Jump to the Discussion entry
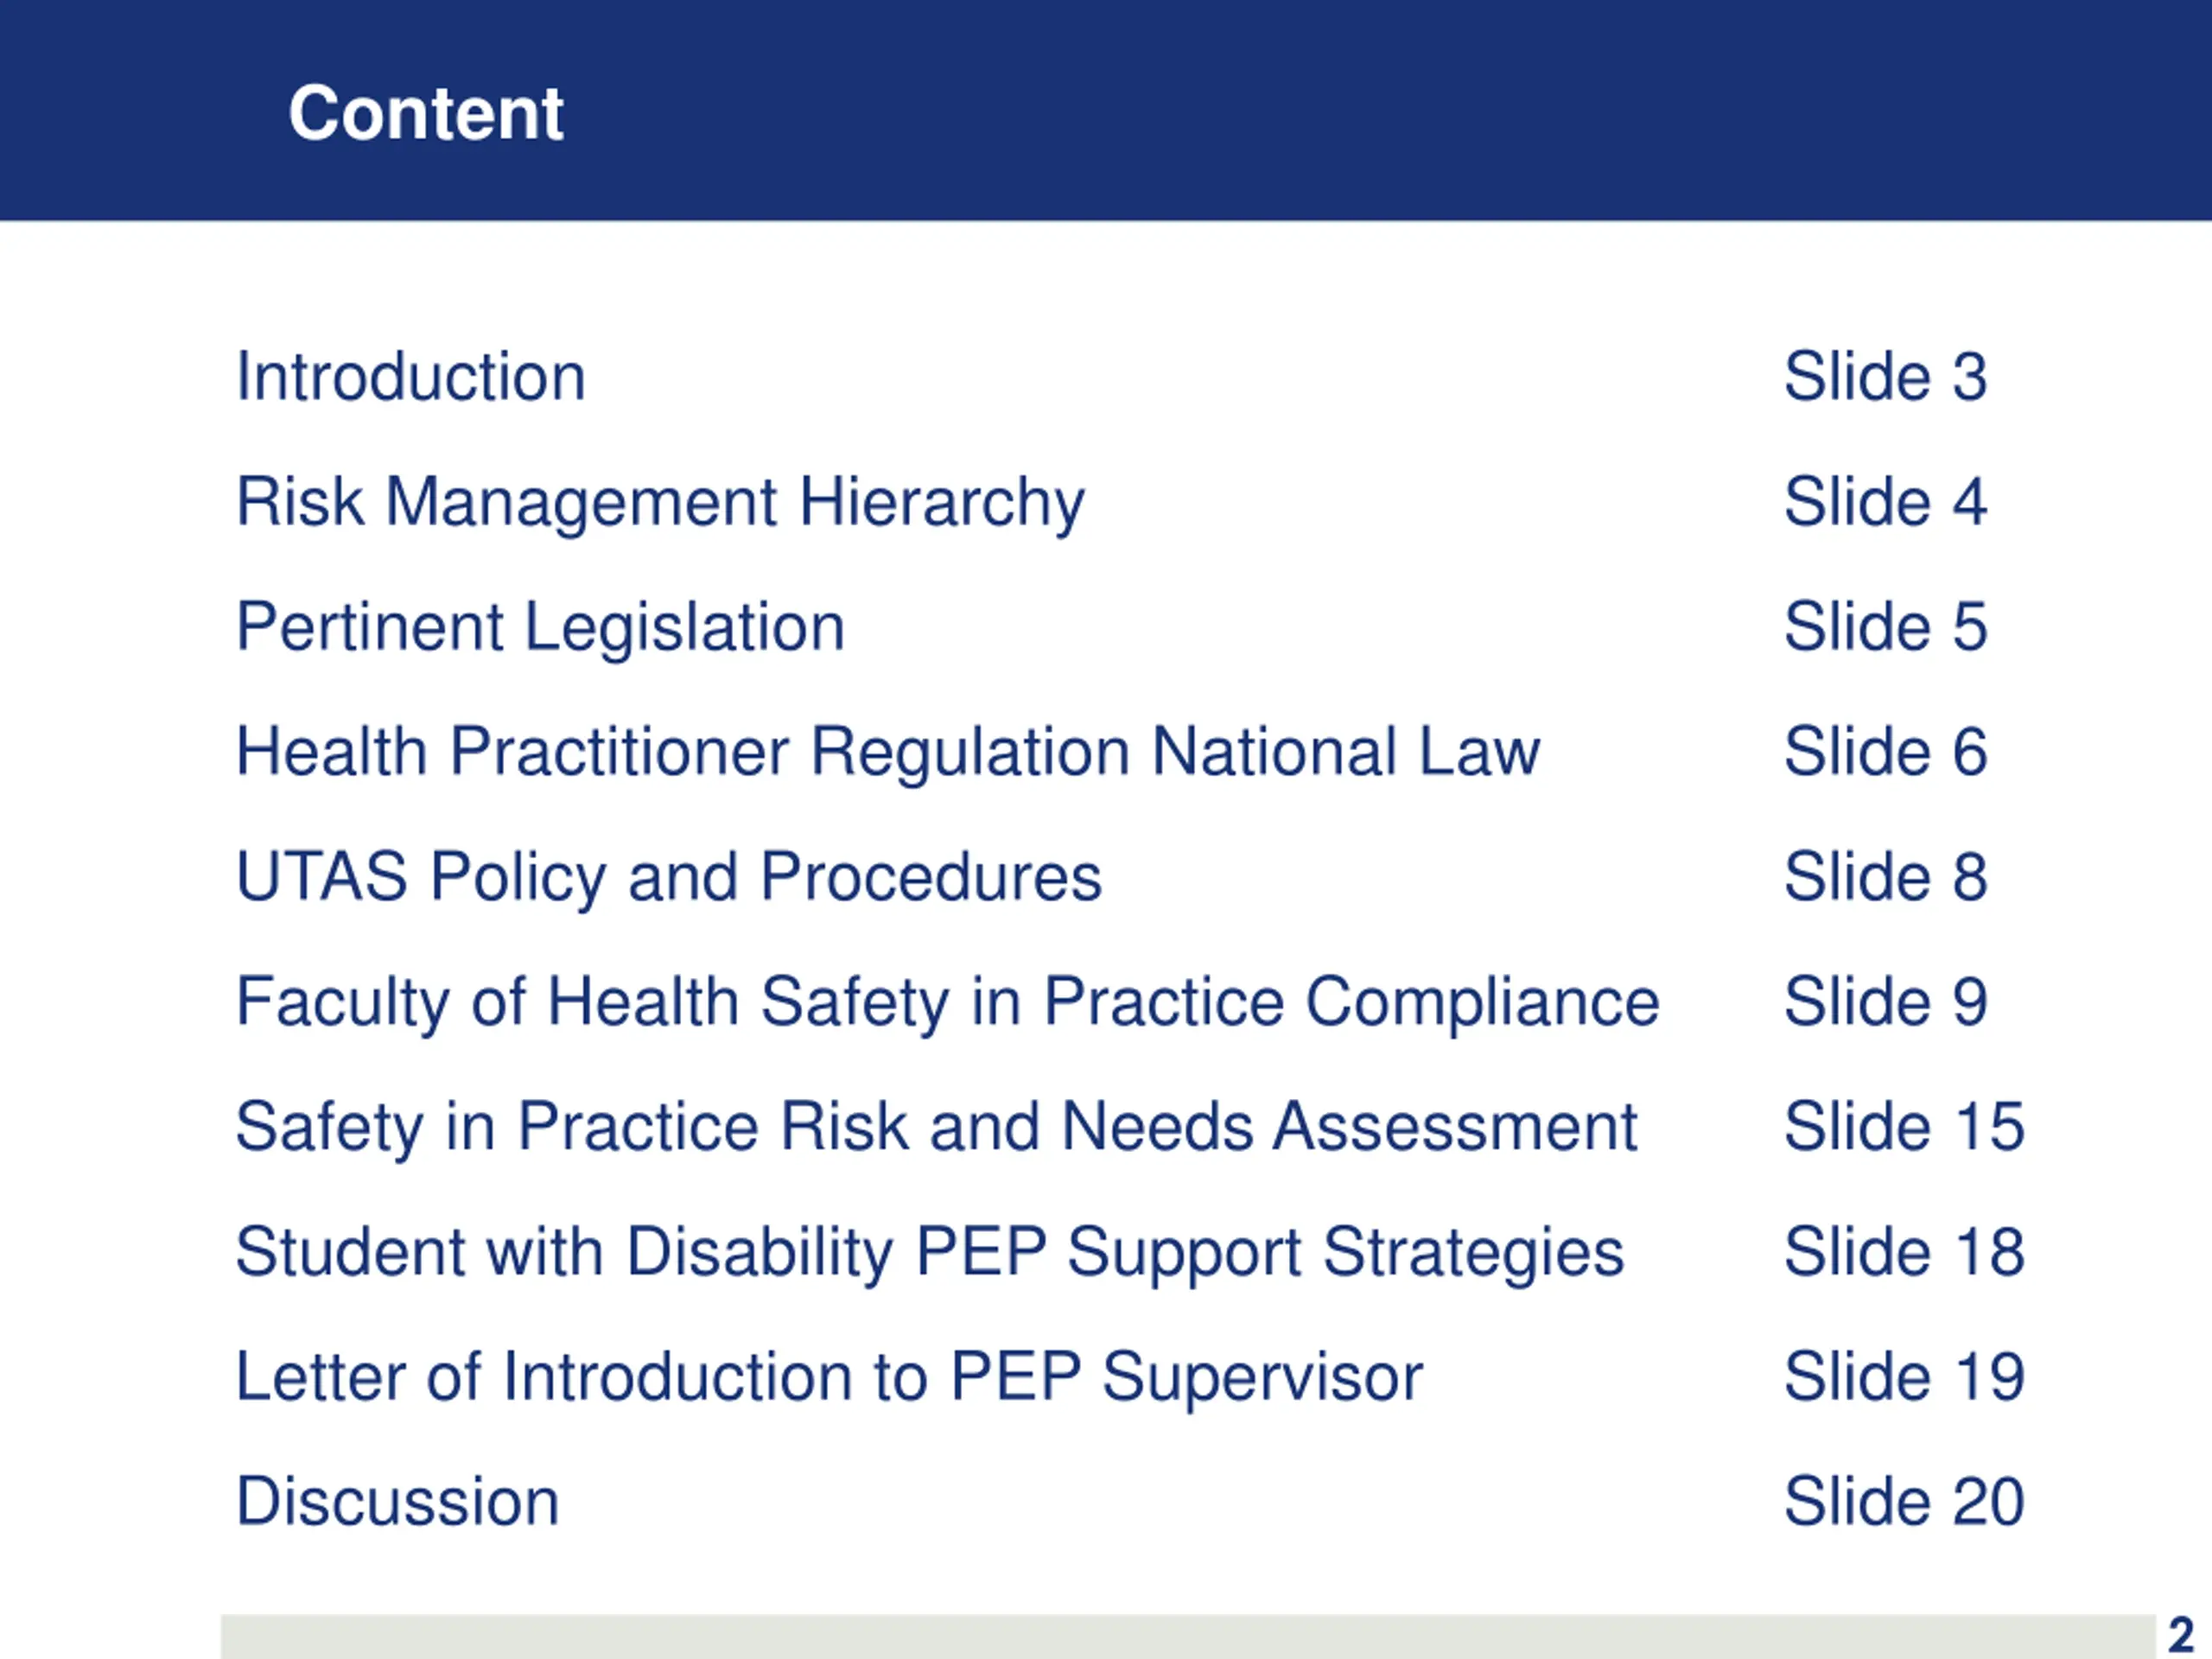 397,1502
